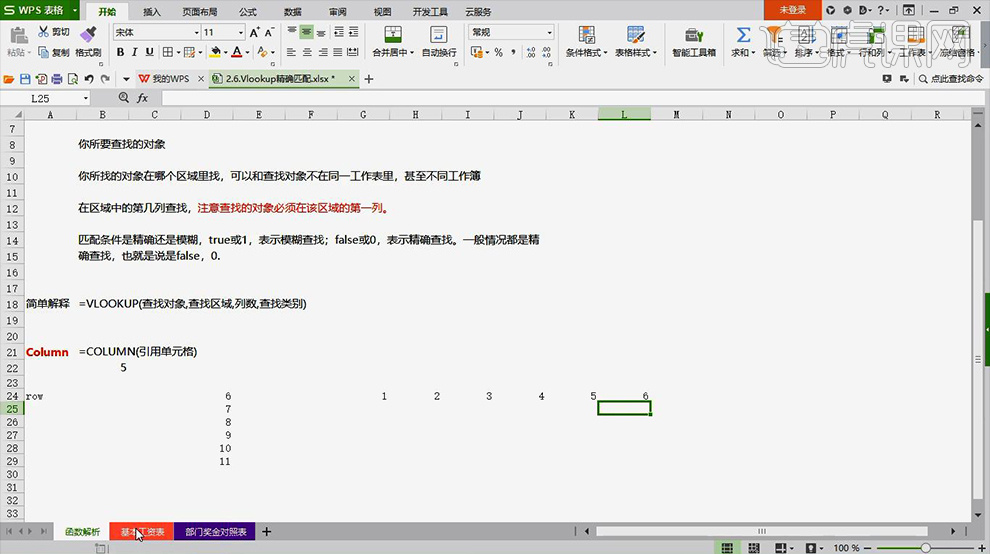Click the increase indent icon
The height and width of the screenshot is (554, 990).
354,32
